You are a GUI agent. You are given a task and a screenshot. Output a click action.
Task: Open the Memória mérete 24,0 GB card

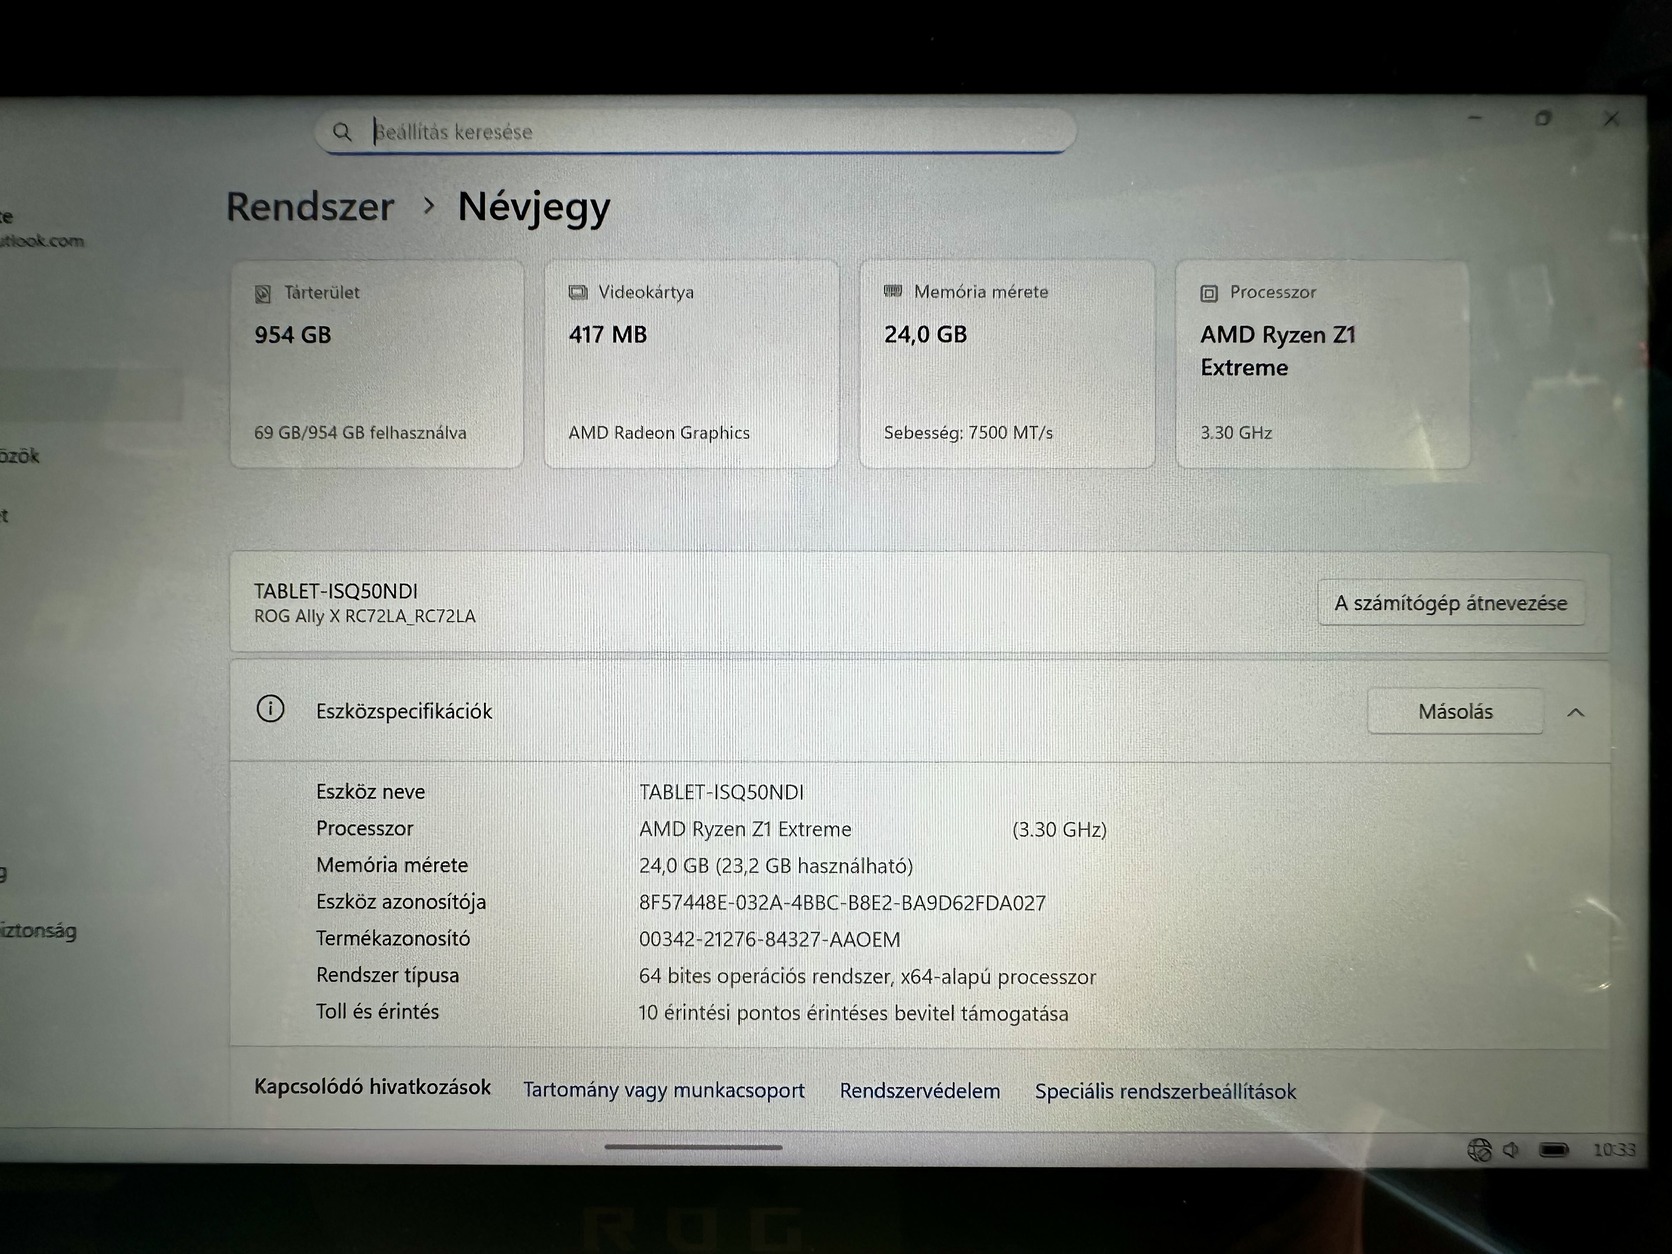click(1007, 364)
